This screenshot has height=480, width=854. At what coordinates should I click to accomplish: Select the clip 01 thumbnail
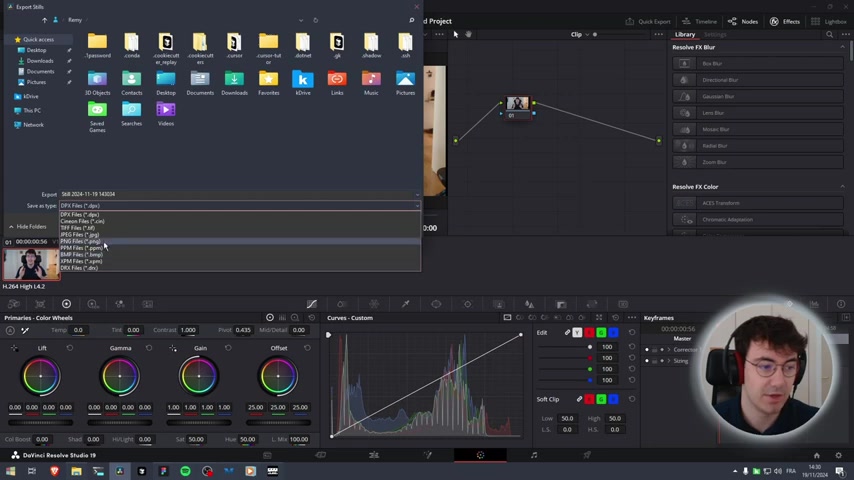tap(31, 263)
